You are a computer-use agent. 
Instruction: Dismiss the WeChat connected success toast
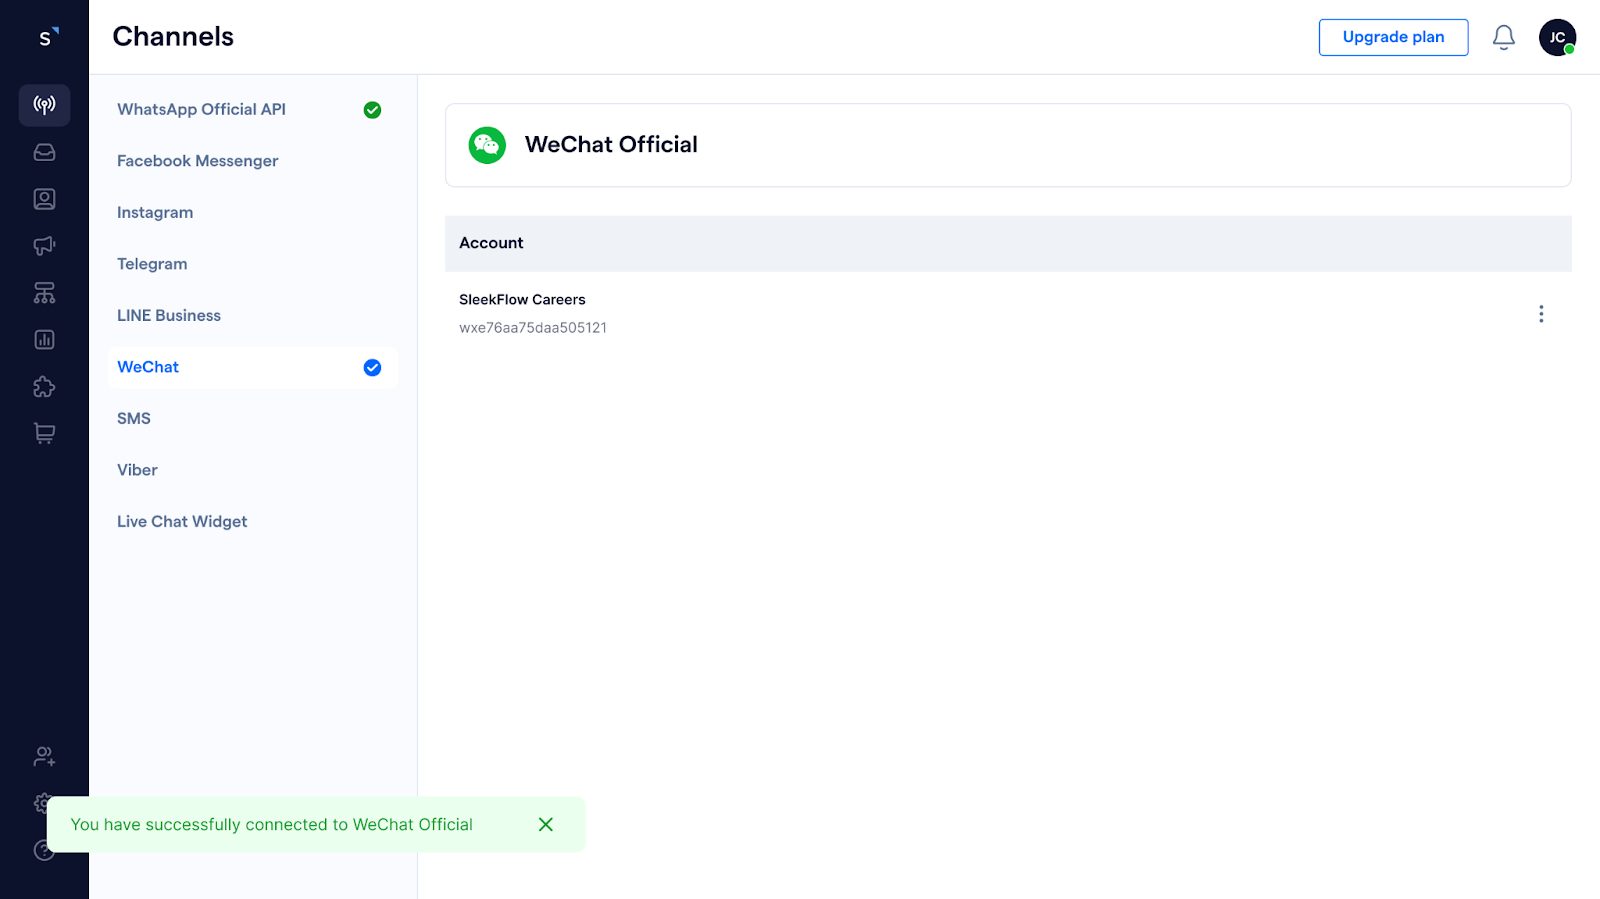(545, 824)
